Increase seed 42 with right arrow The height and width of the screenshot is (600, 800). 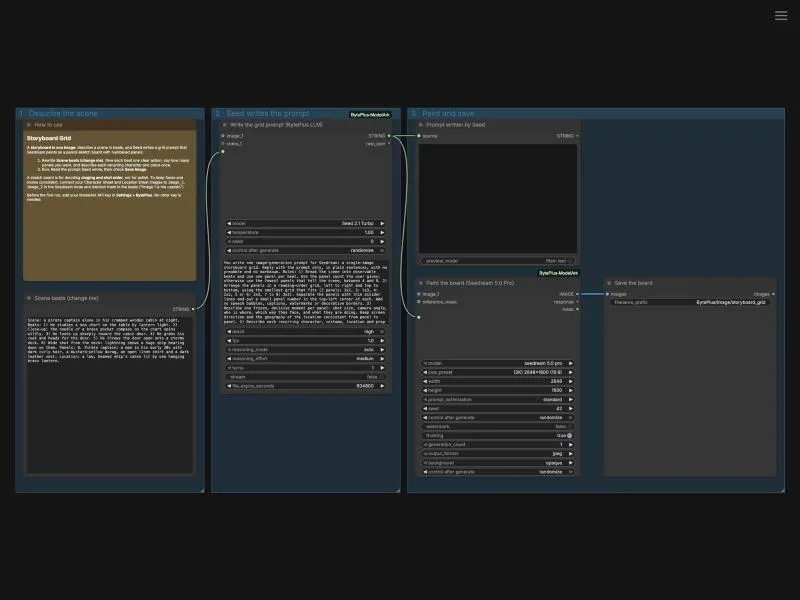click(570, 409)
